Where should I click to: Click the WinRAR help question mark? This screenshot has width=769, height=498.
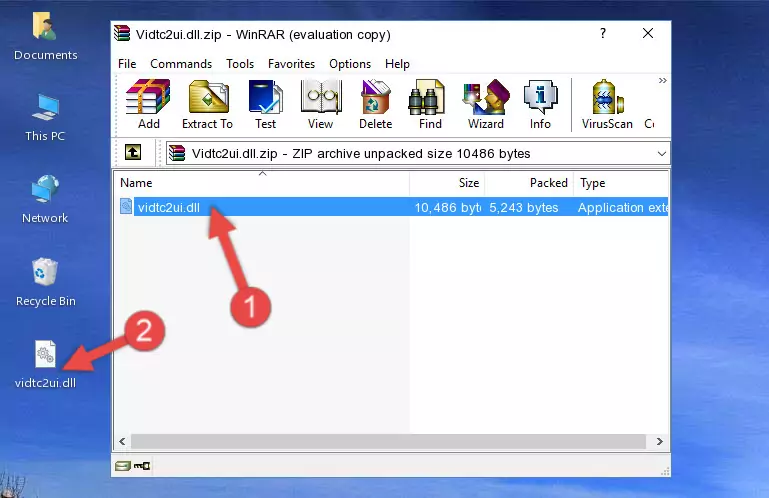603,33
